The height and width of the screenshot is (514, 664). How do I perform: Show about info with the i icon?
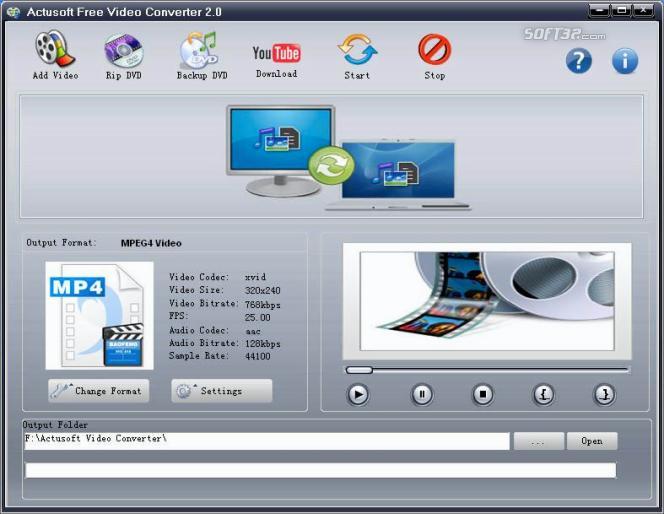click(625, 61)
